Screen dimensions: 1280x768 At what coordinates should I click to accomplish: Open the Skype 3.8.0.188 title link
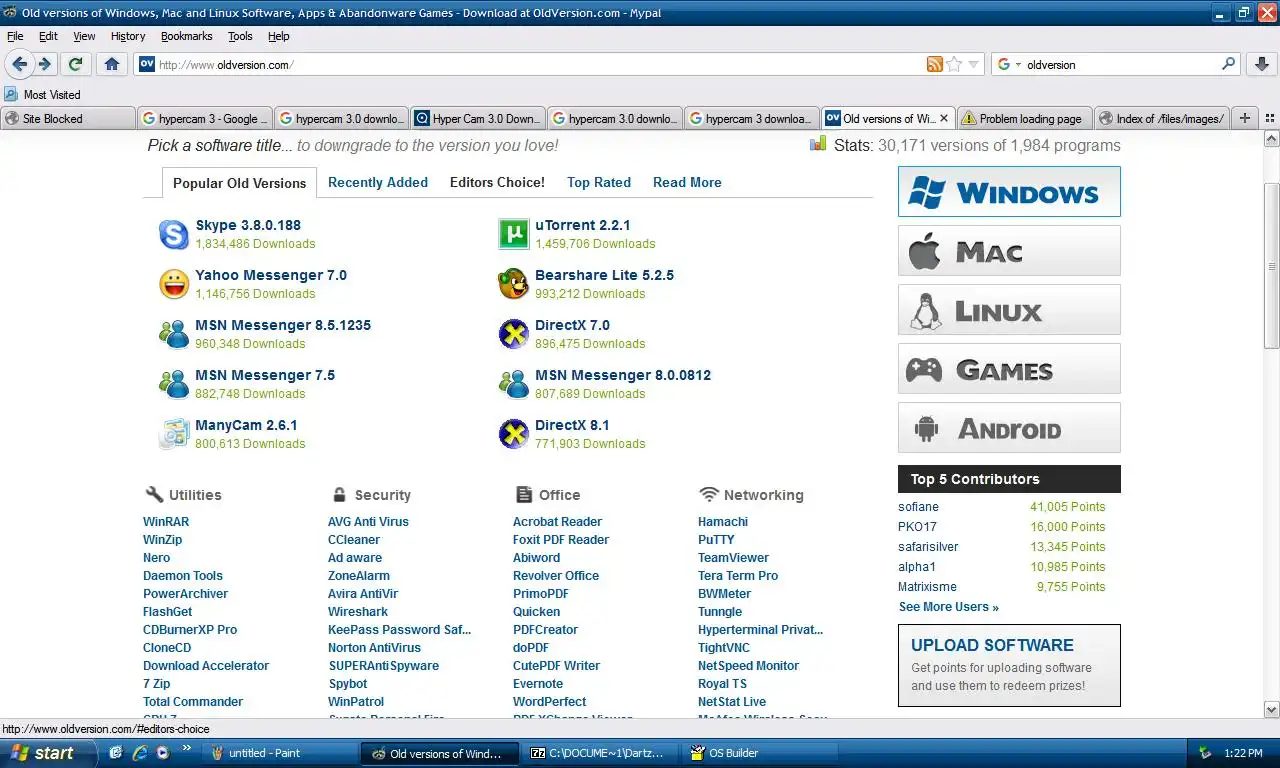[248, 225]
